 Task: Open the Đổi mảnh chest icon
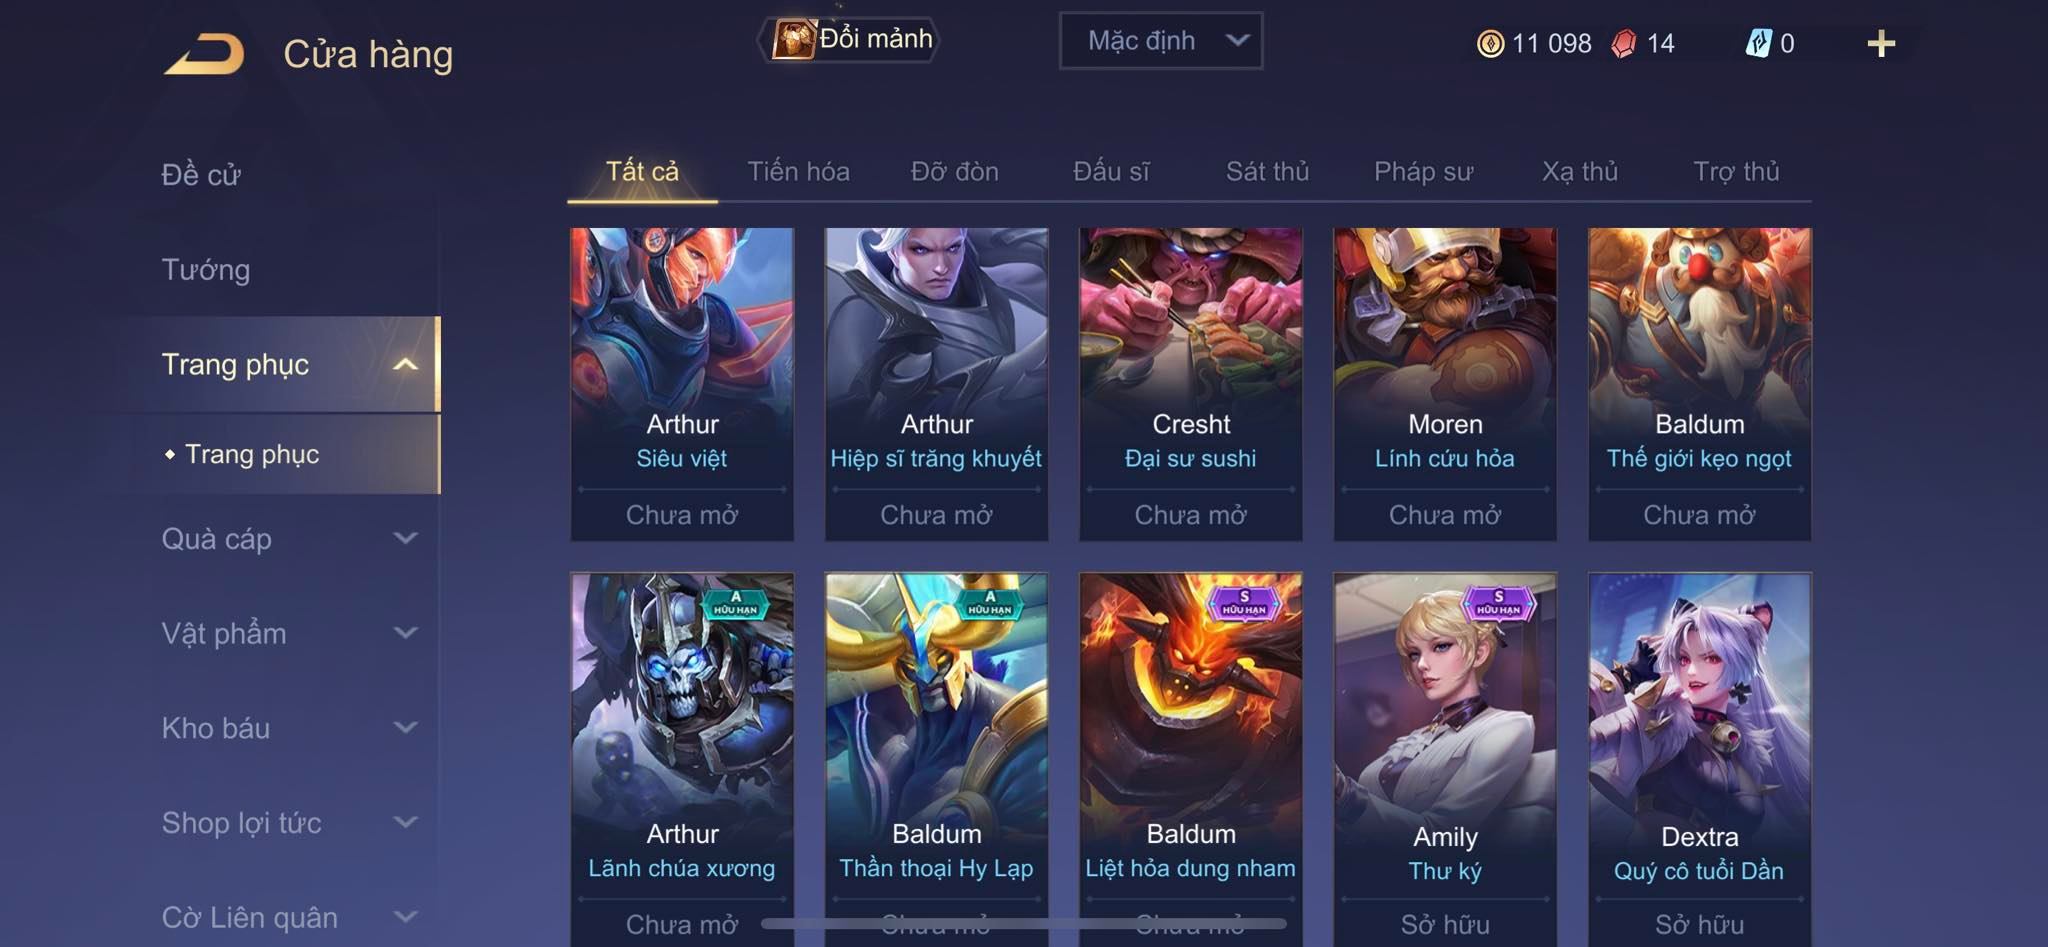click(793, 40)
